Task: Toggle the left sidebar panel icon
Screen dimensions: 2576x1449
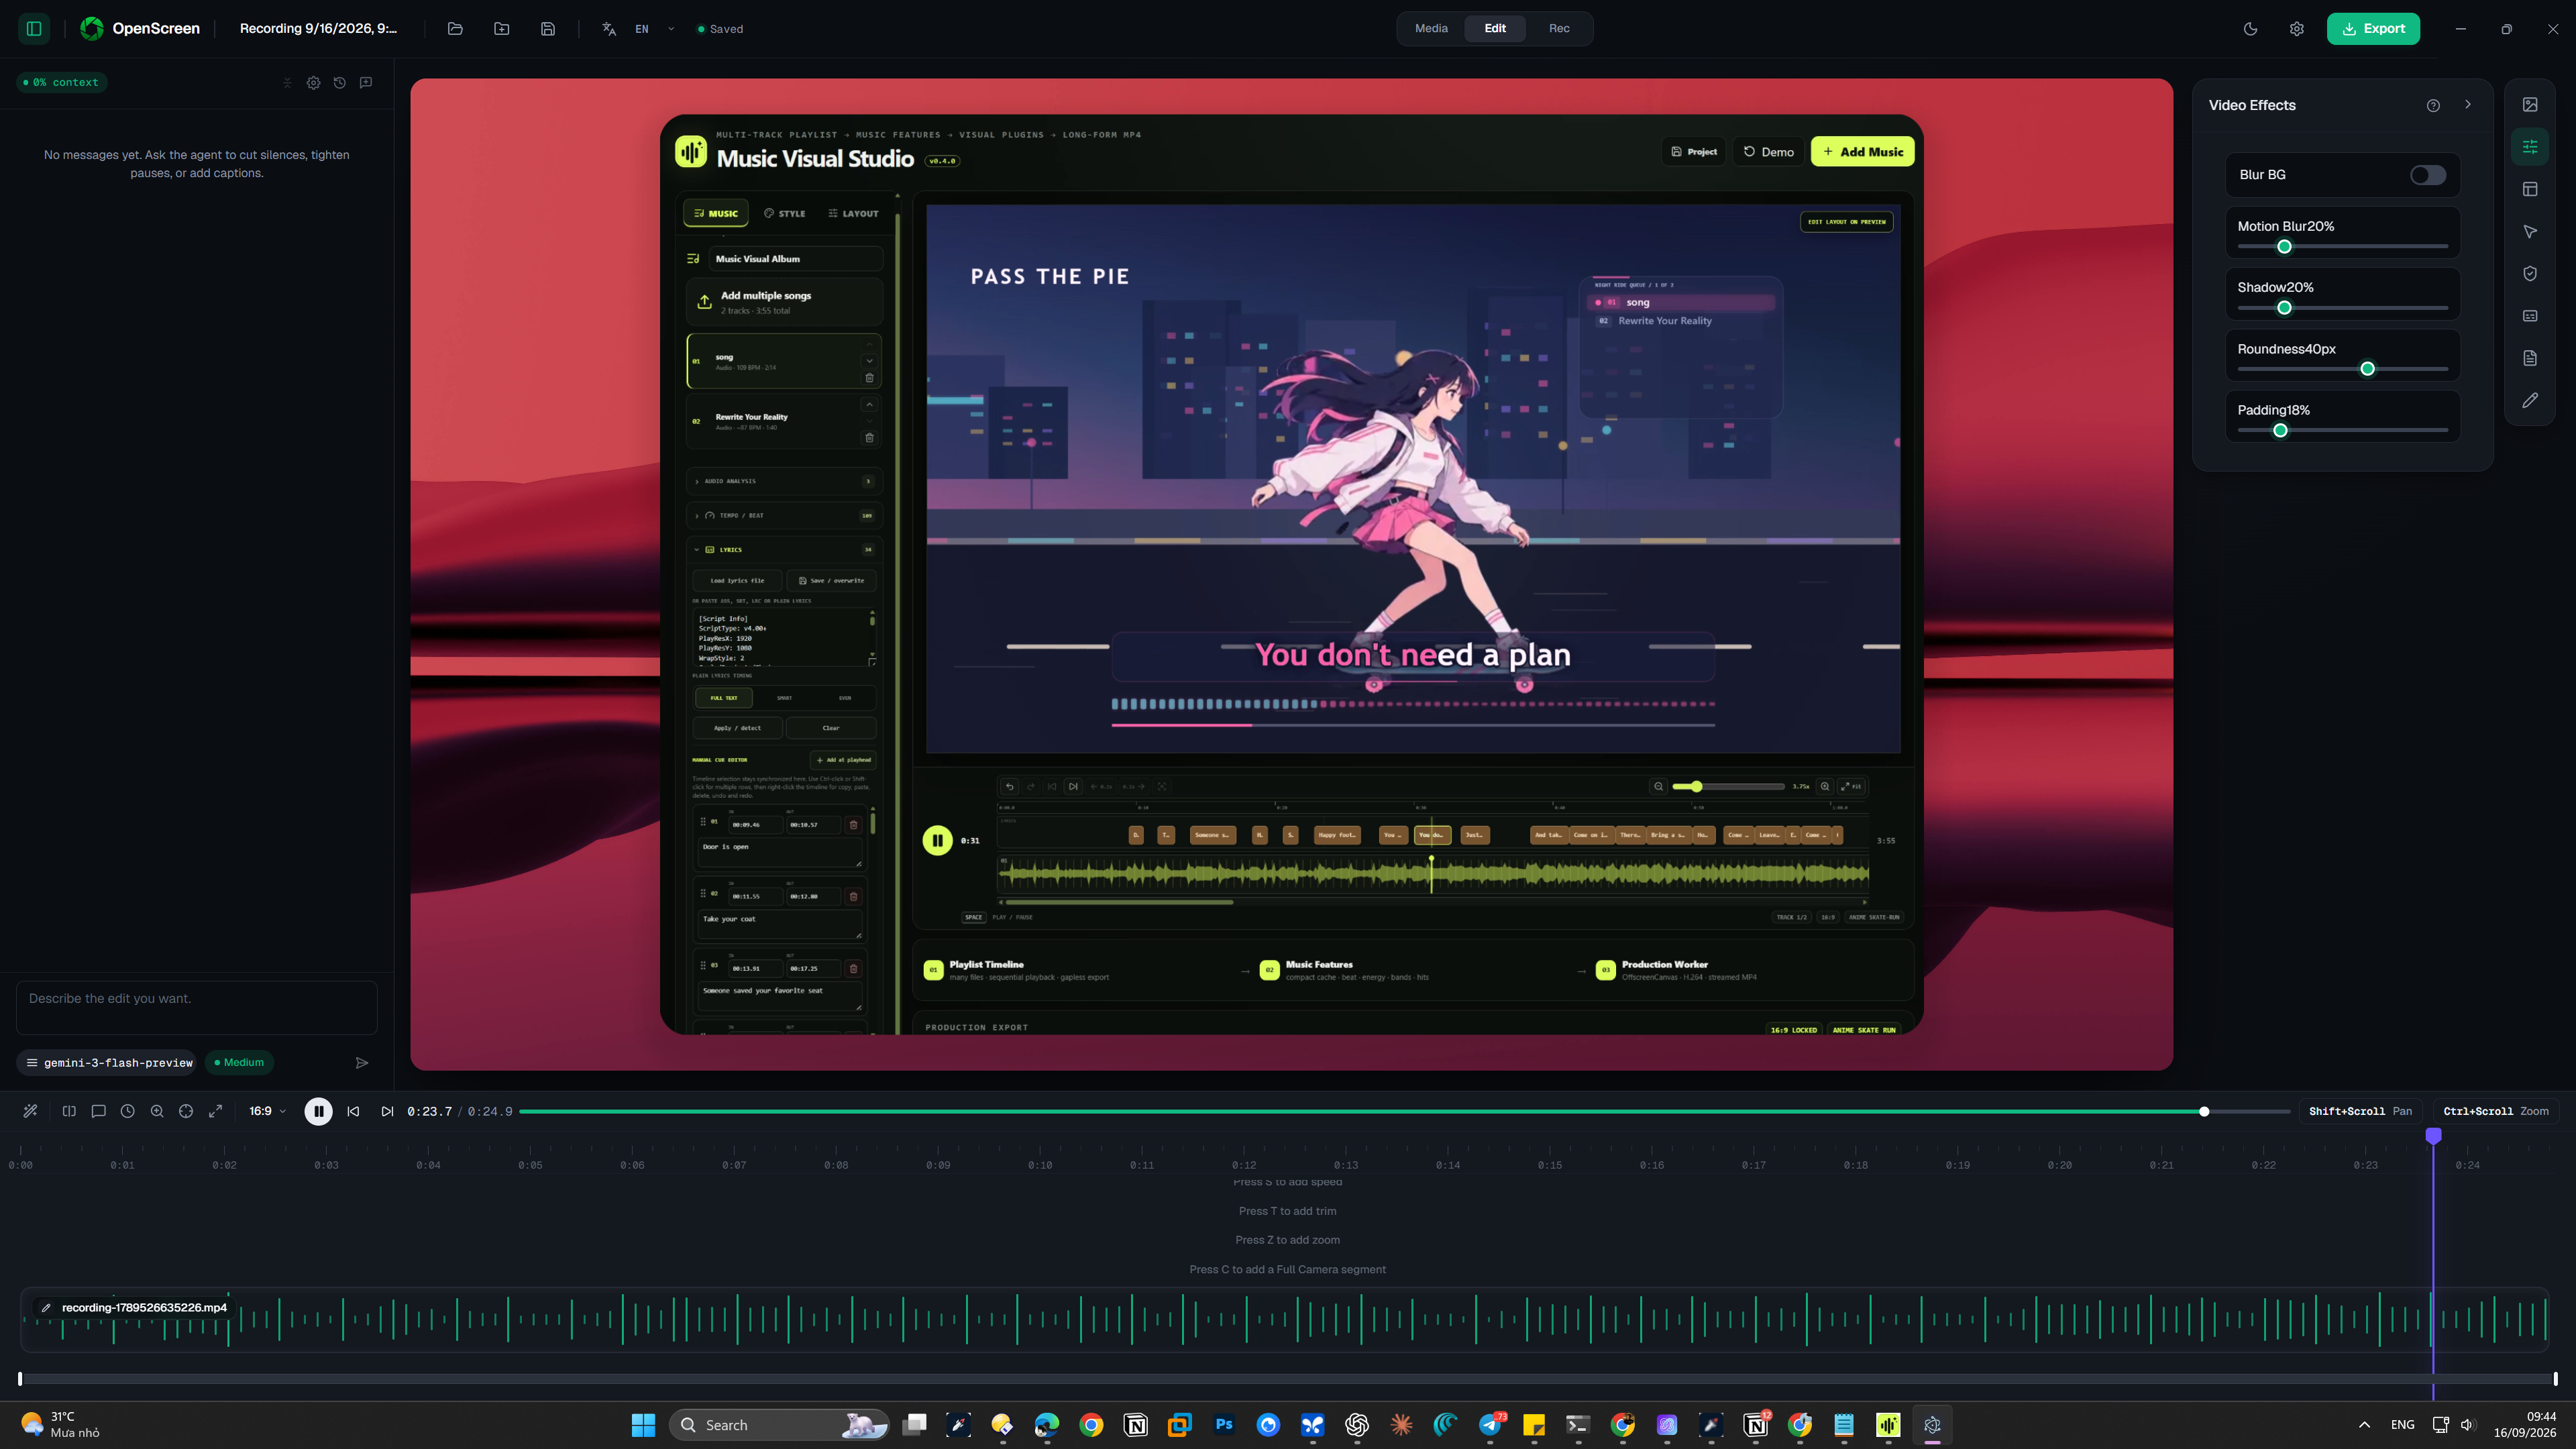Action: coord(34,29)
